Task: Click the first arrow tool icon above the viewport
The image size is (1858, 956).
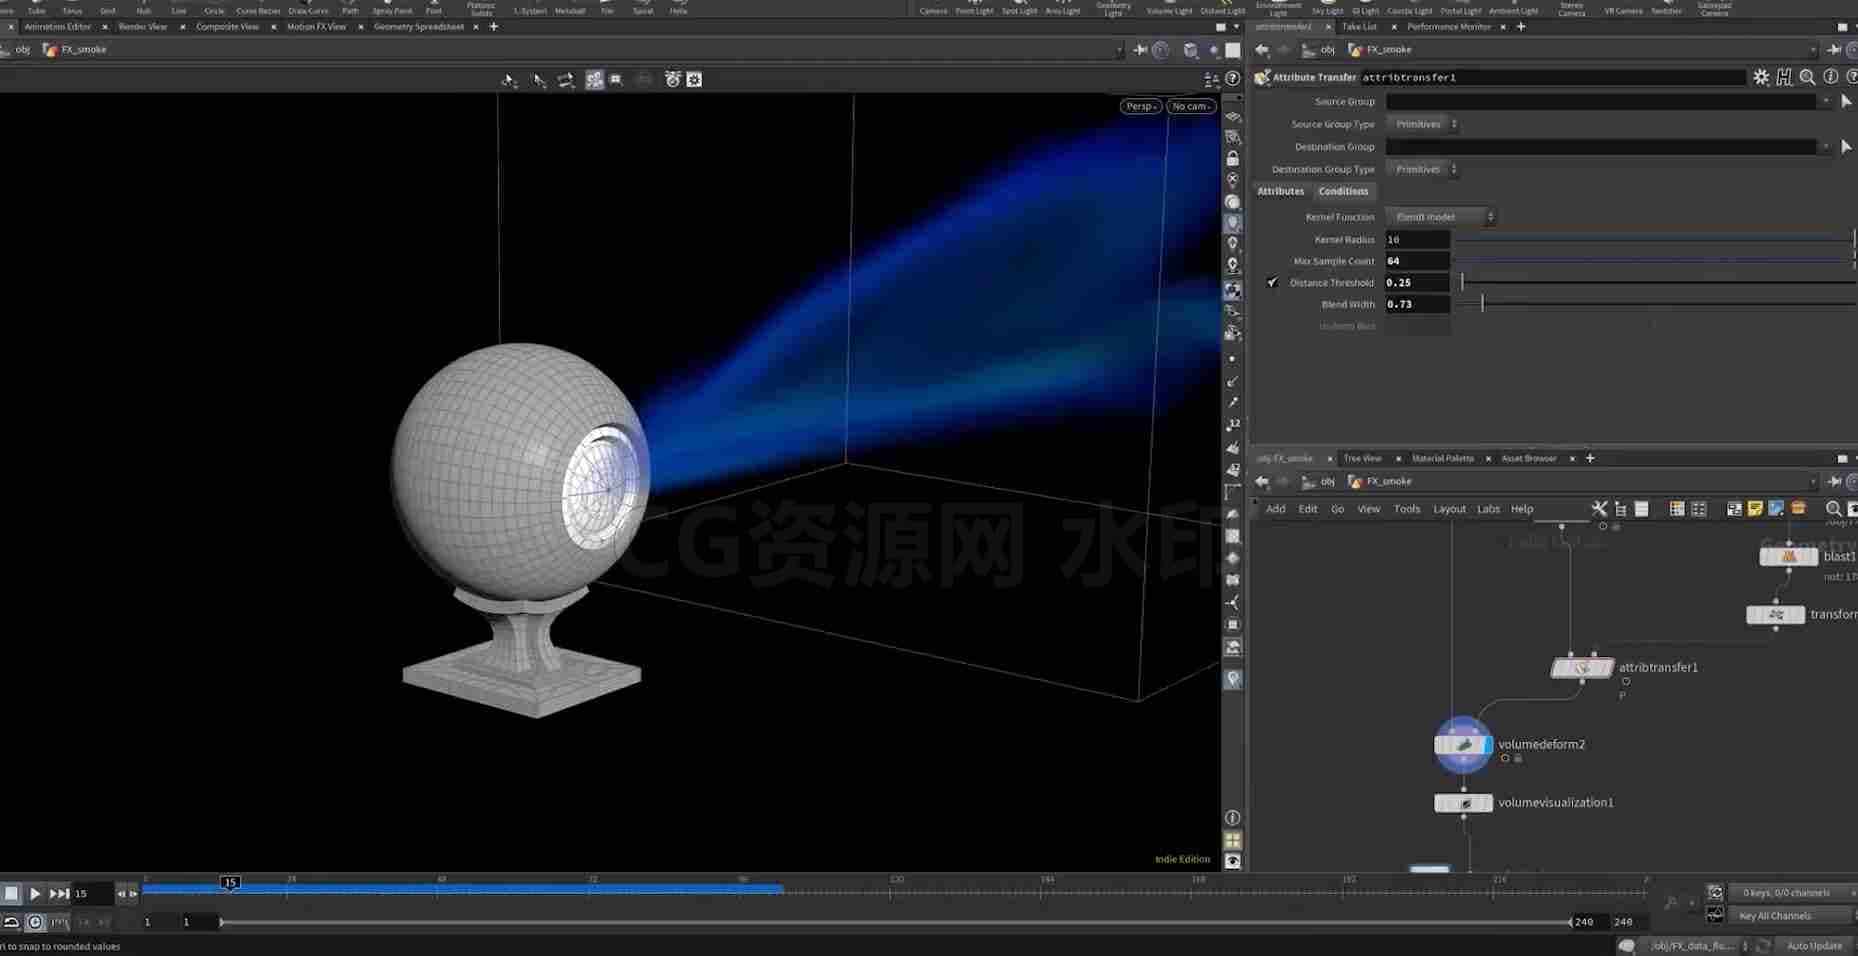Action: coord(510,80)
